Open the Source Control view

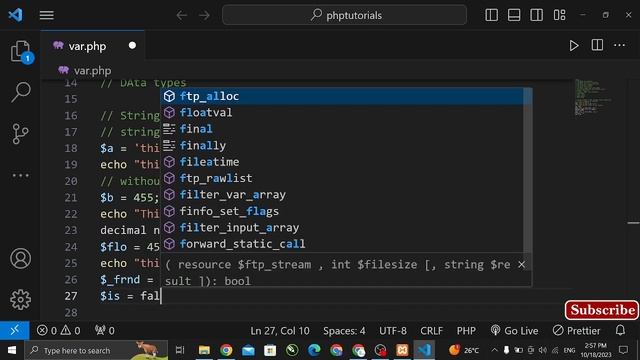(20, 133)
